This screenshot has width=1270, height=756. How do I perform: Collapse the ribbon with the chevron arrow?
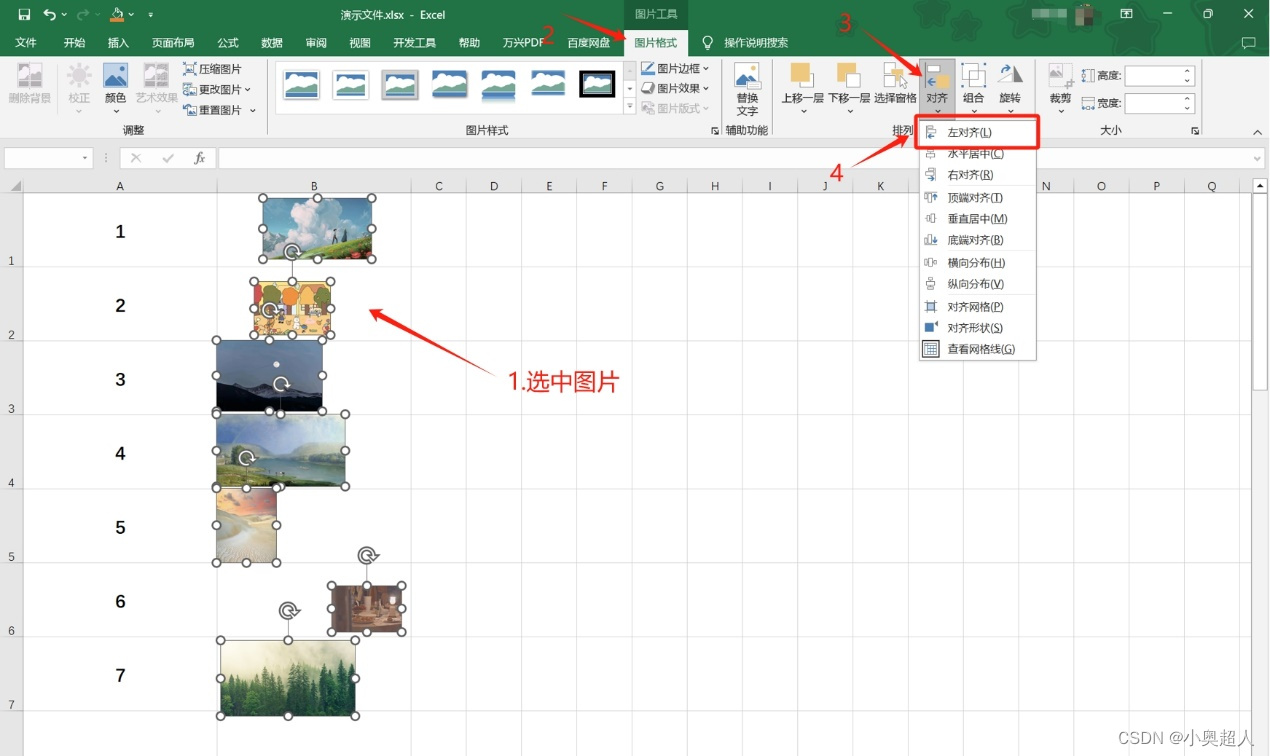pyautogui.click(x=1256, y=131)
